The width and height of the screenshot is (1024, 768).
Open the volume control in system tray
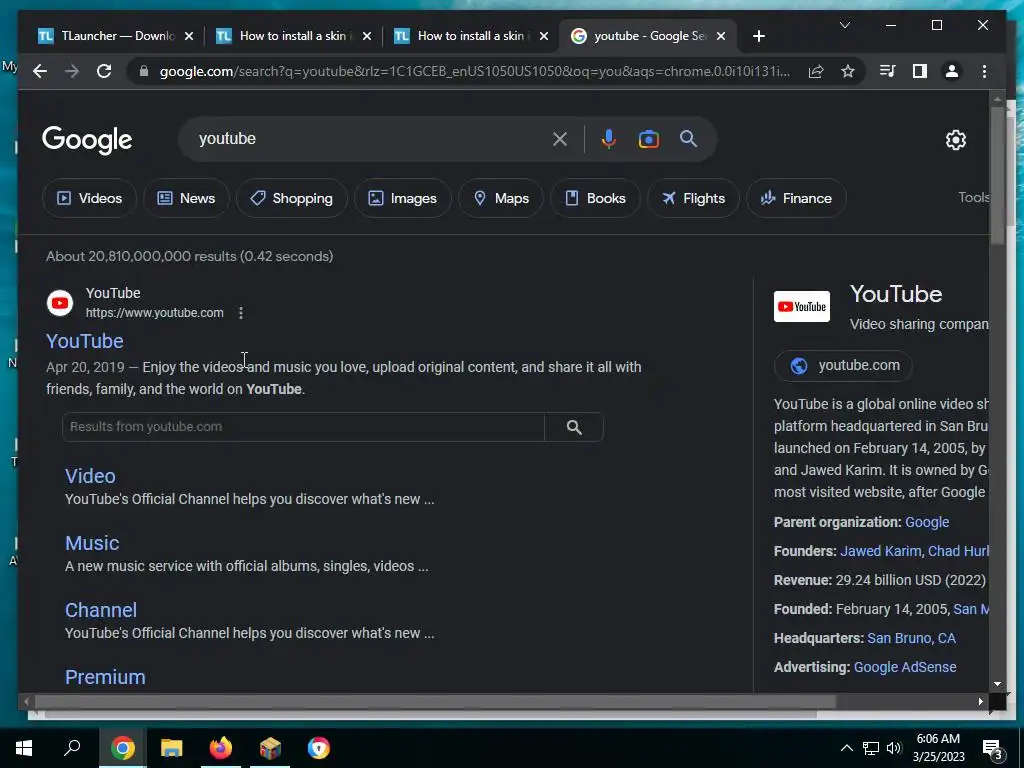point(894,748)
